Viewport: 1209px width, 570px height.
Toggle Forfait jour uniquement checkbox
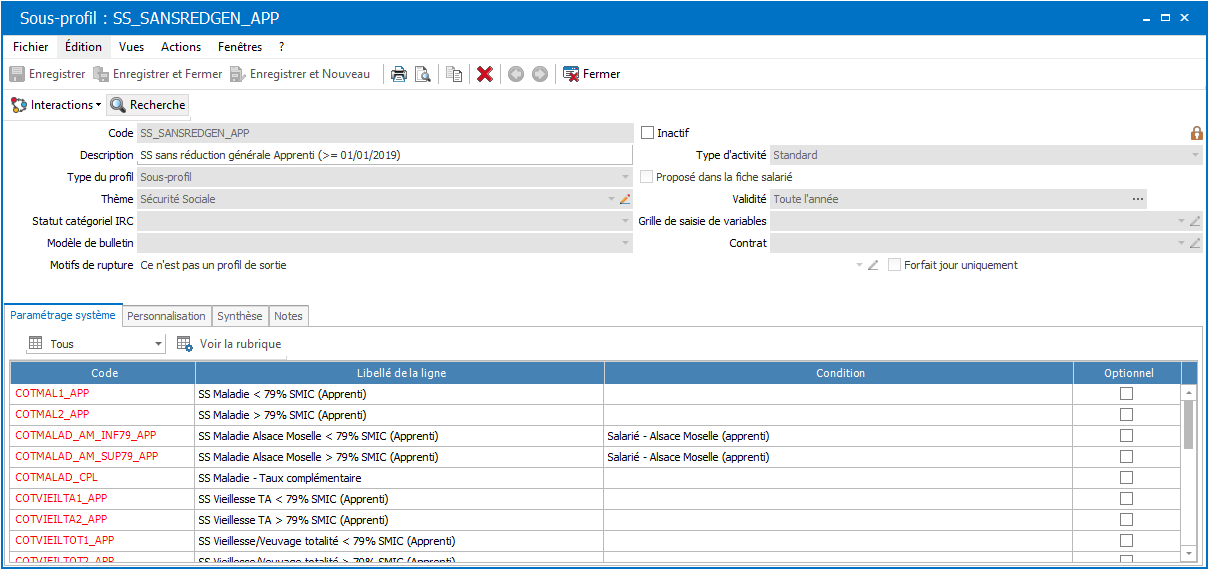895,265
